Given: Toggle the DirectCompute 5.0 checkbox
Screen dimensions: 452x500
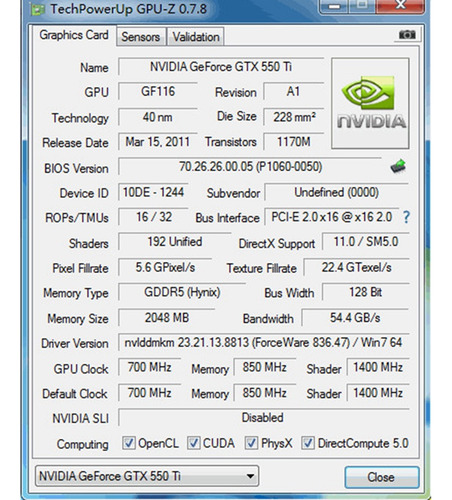Looking at the screenshot, I should point(308,443).
